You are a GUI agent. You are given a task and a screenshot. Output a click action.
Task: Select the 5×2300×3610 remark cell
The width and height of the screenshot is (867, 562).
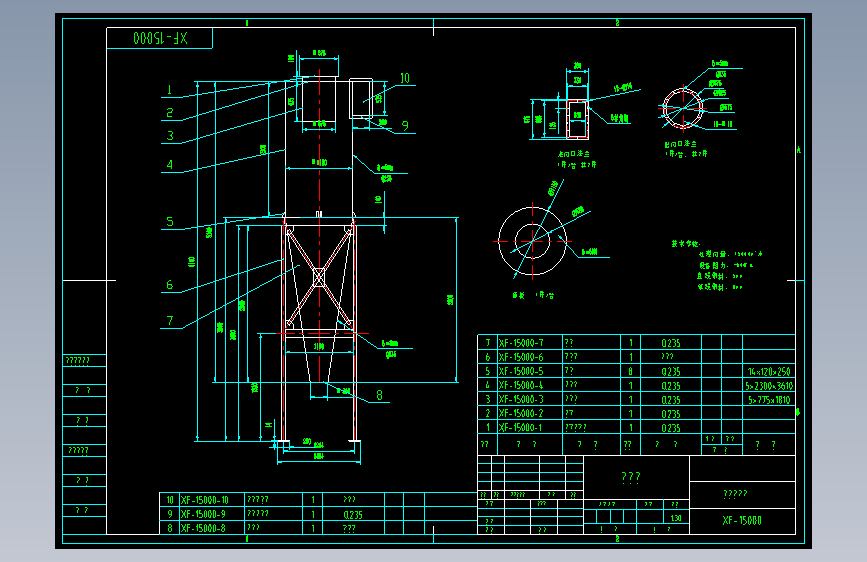tap(769, 386)
